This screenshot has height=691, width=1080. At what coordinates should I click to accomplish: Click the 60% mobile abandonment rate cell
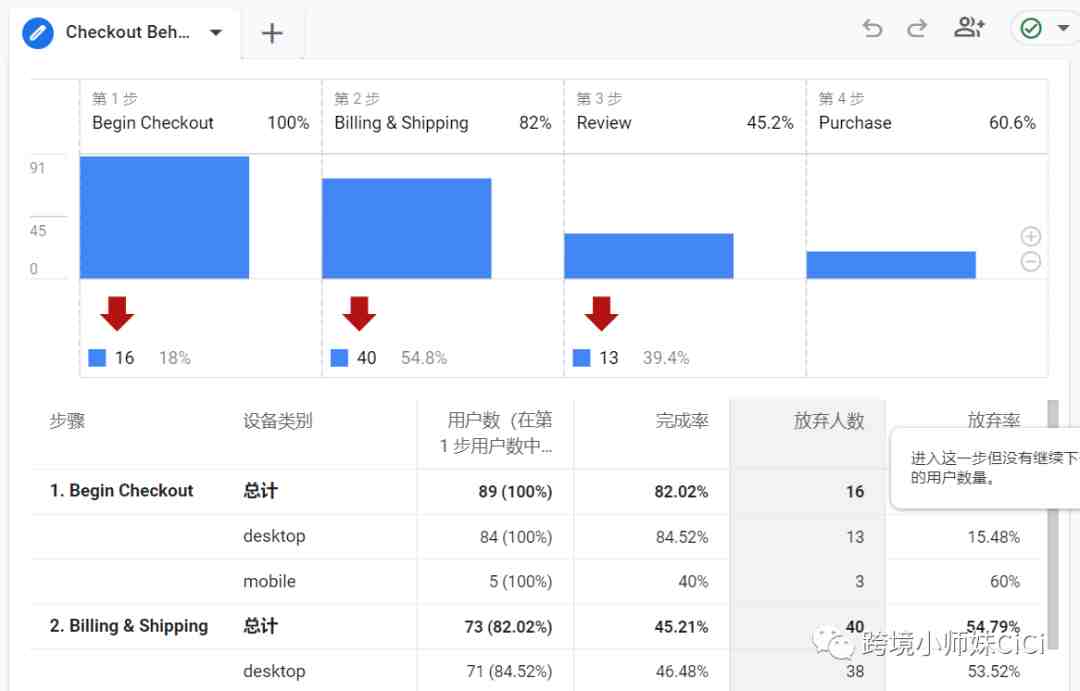click(x=1005, y=581)
